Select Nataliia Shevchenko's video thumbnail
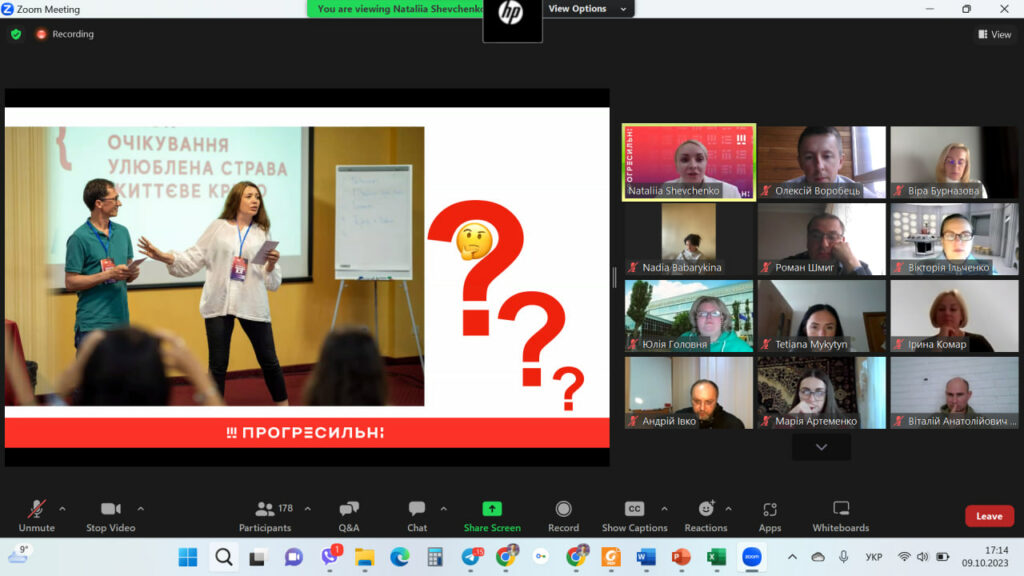This screenshot has height=576, width=1024. pos(689,162)
